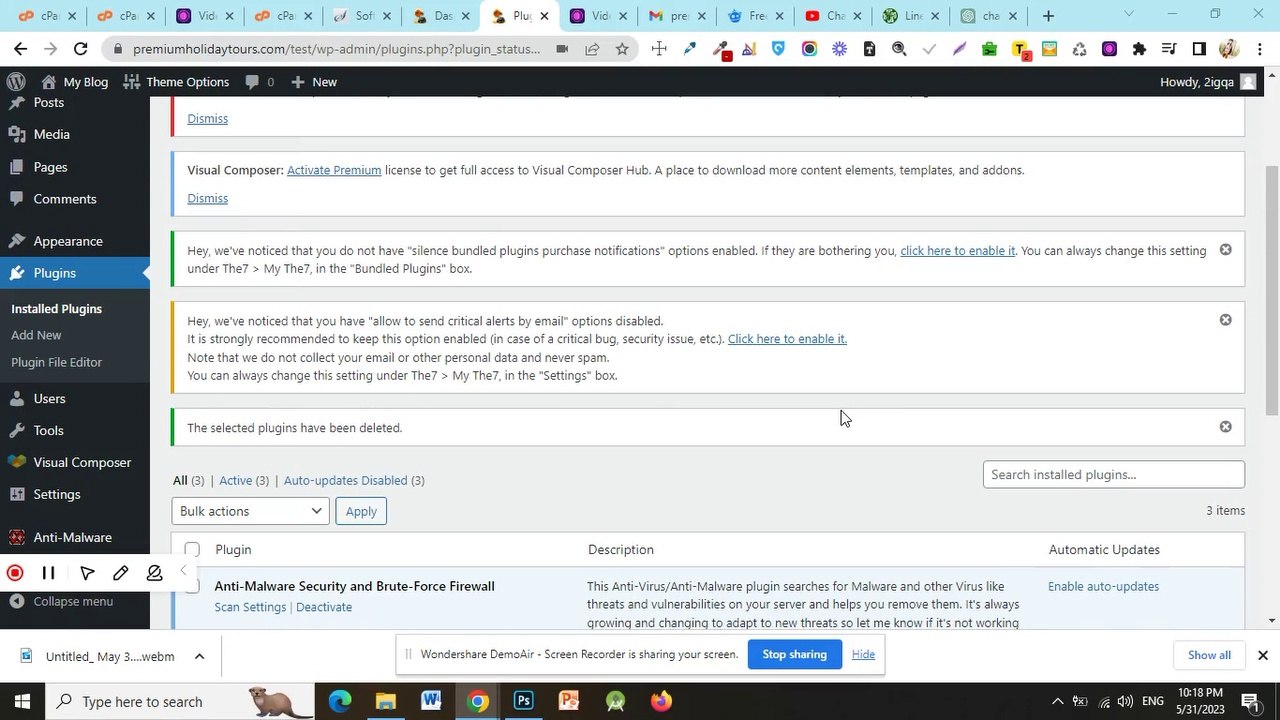This screenshot has width=1280, height=720.
Task: Deactivate Anti-Malware Security plugin
Action: coord(324,607)
